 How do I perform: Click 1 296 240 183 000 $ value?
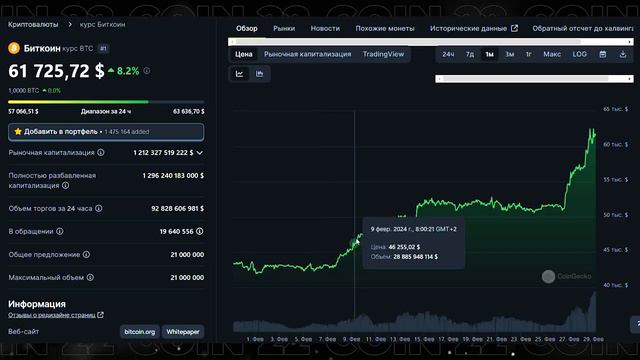(173, 176)
